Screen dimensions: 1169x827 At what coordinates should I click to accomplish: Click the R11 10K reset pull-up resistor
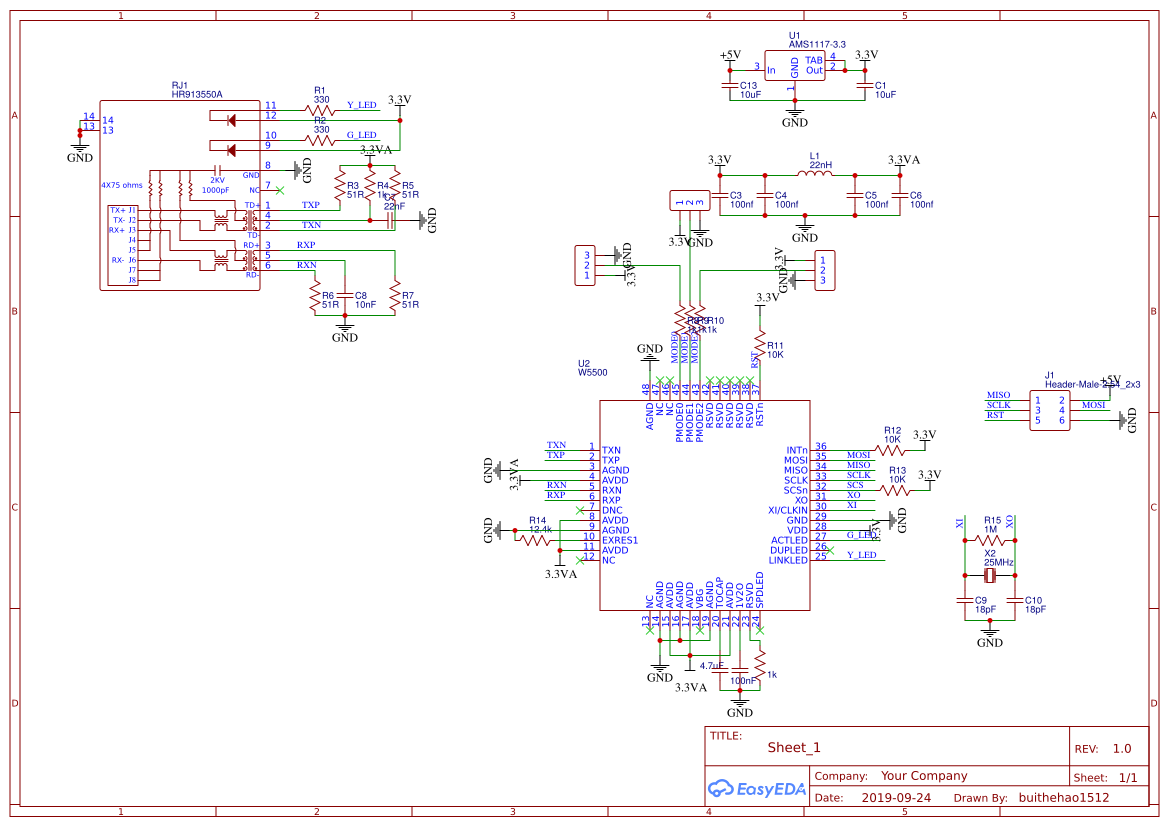tap(760, 348)
